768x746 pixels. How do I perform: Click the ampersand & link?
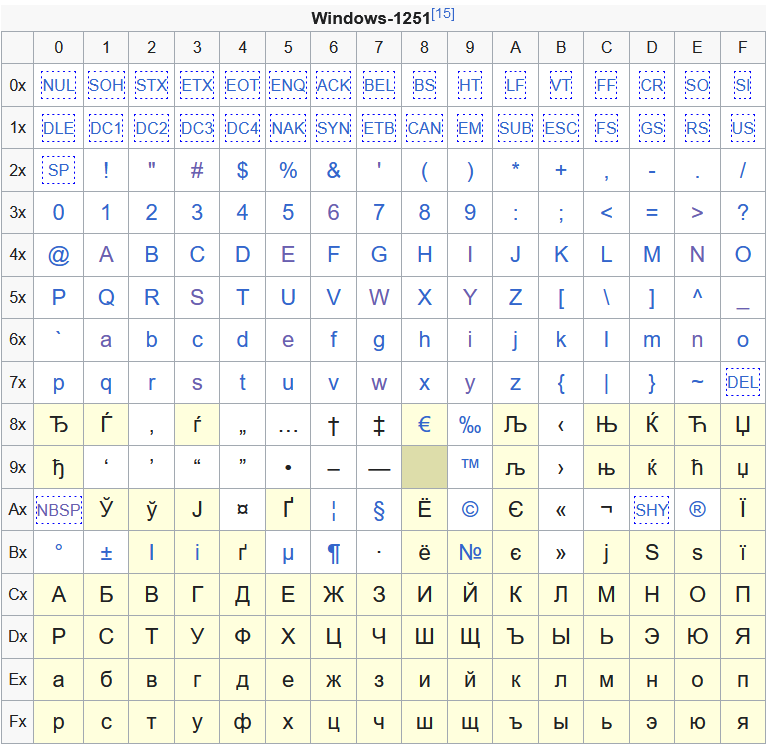(x=334, y=170)
